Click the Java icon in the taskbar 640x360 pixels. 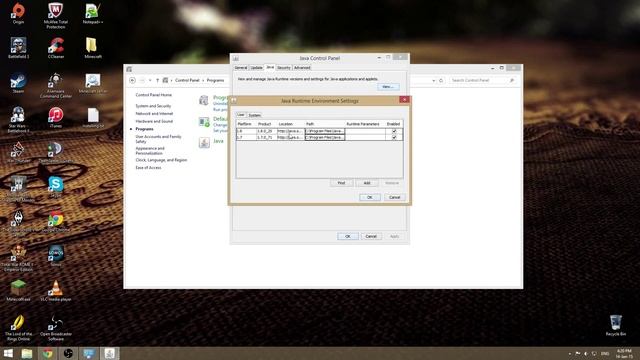click(x=109, y=353)
